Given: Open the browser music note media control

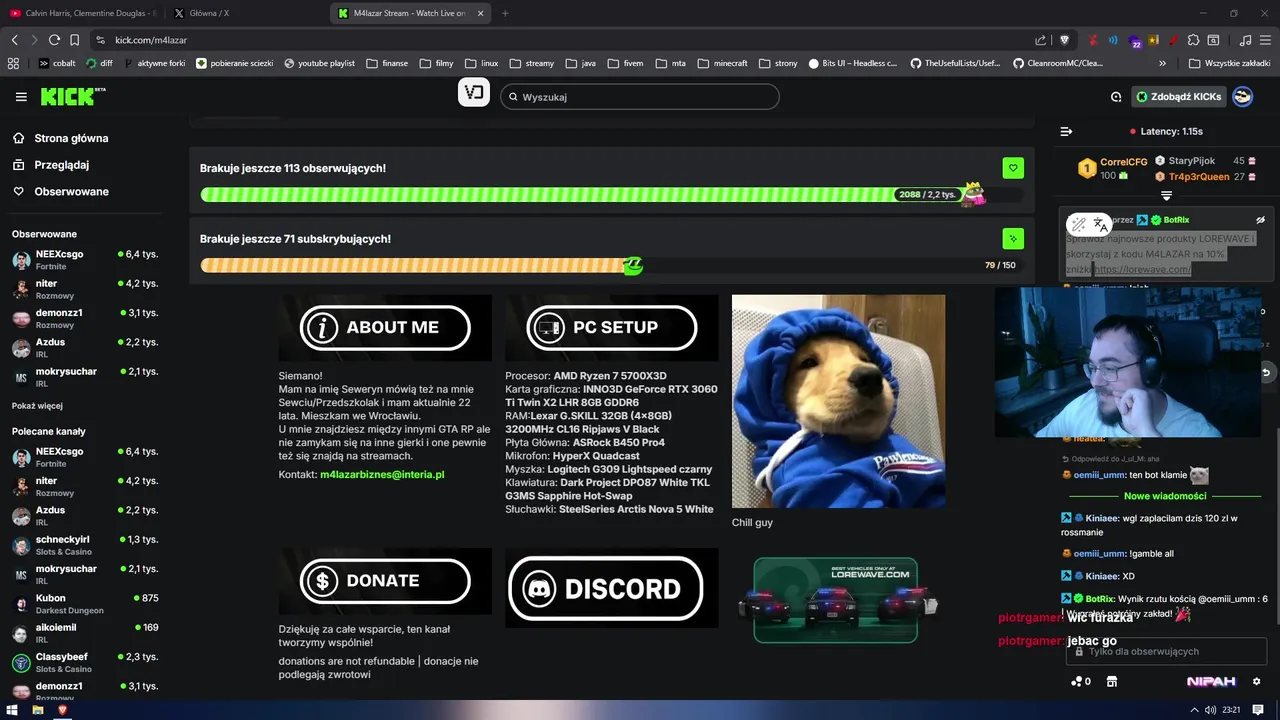Looking at the screenshot, I should pyautogui.click(x=1245, y=40).
